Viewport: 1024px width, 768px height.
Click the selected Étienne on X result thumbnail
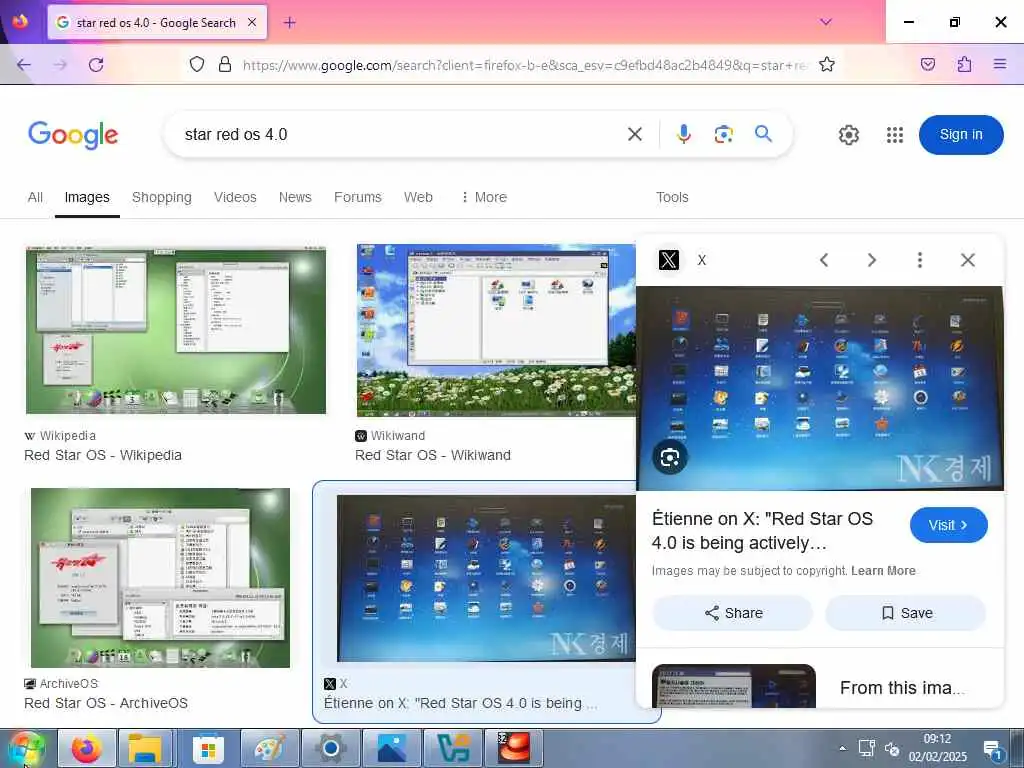point(486,578)
